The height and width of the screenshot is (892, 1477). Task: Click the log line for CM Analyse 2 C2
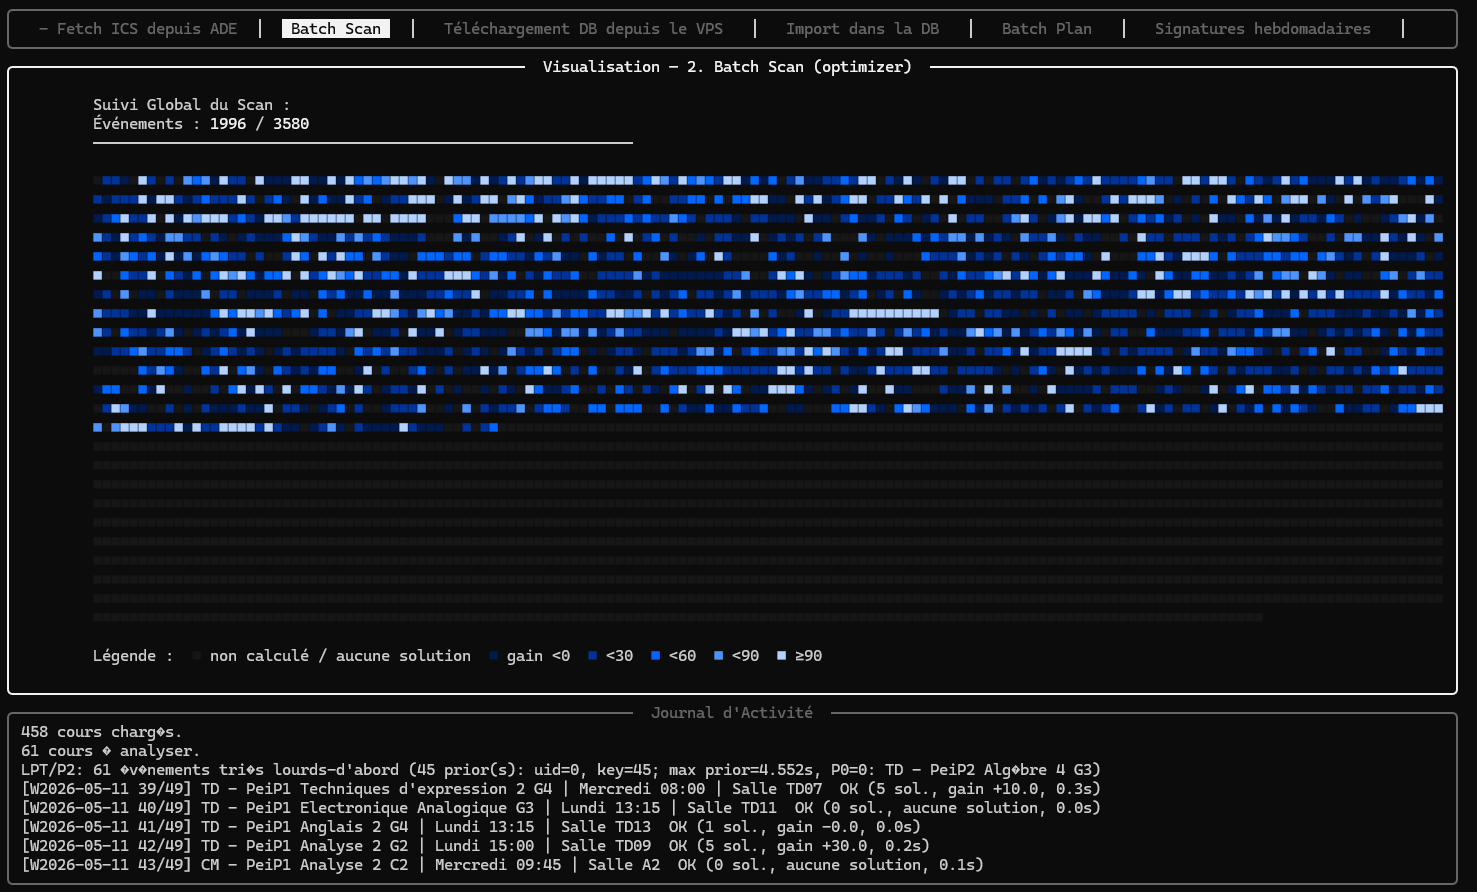(502, 865)
